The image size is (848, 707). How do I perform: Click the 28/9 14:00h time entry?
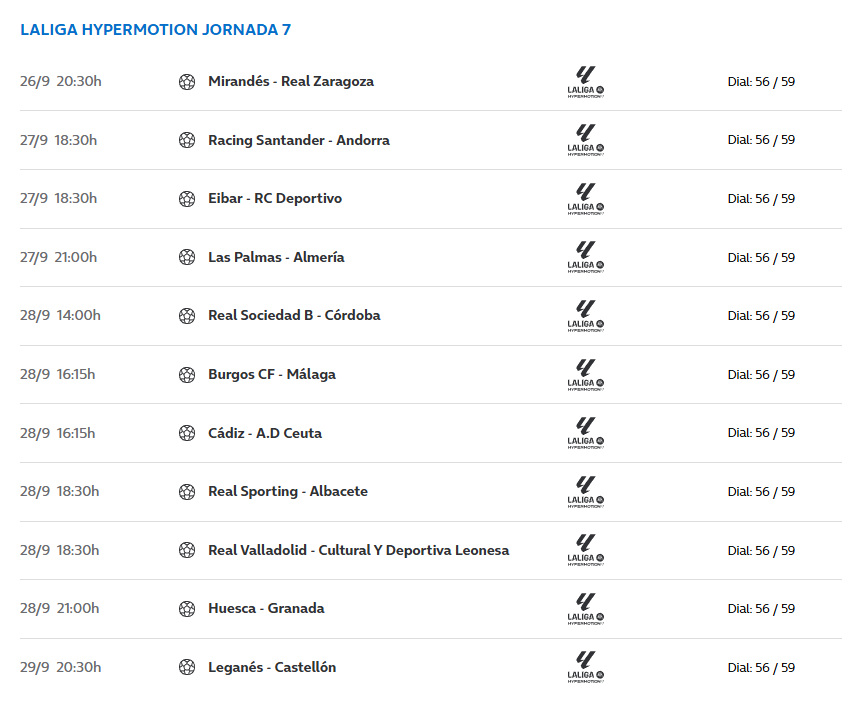(61, 315)
